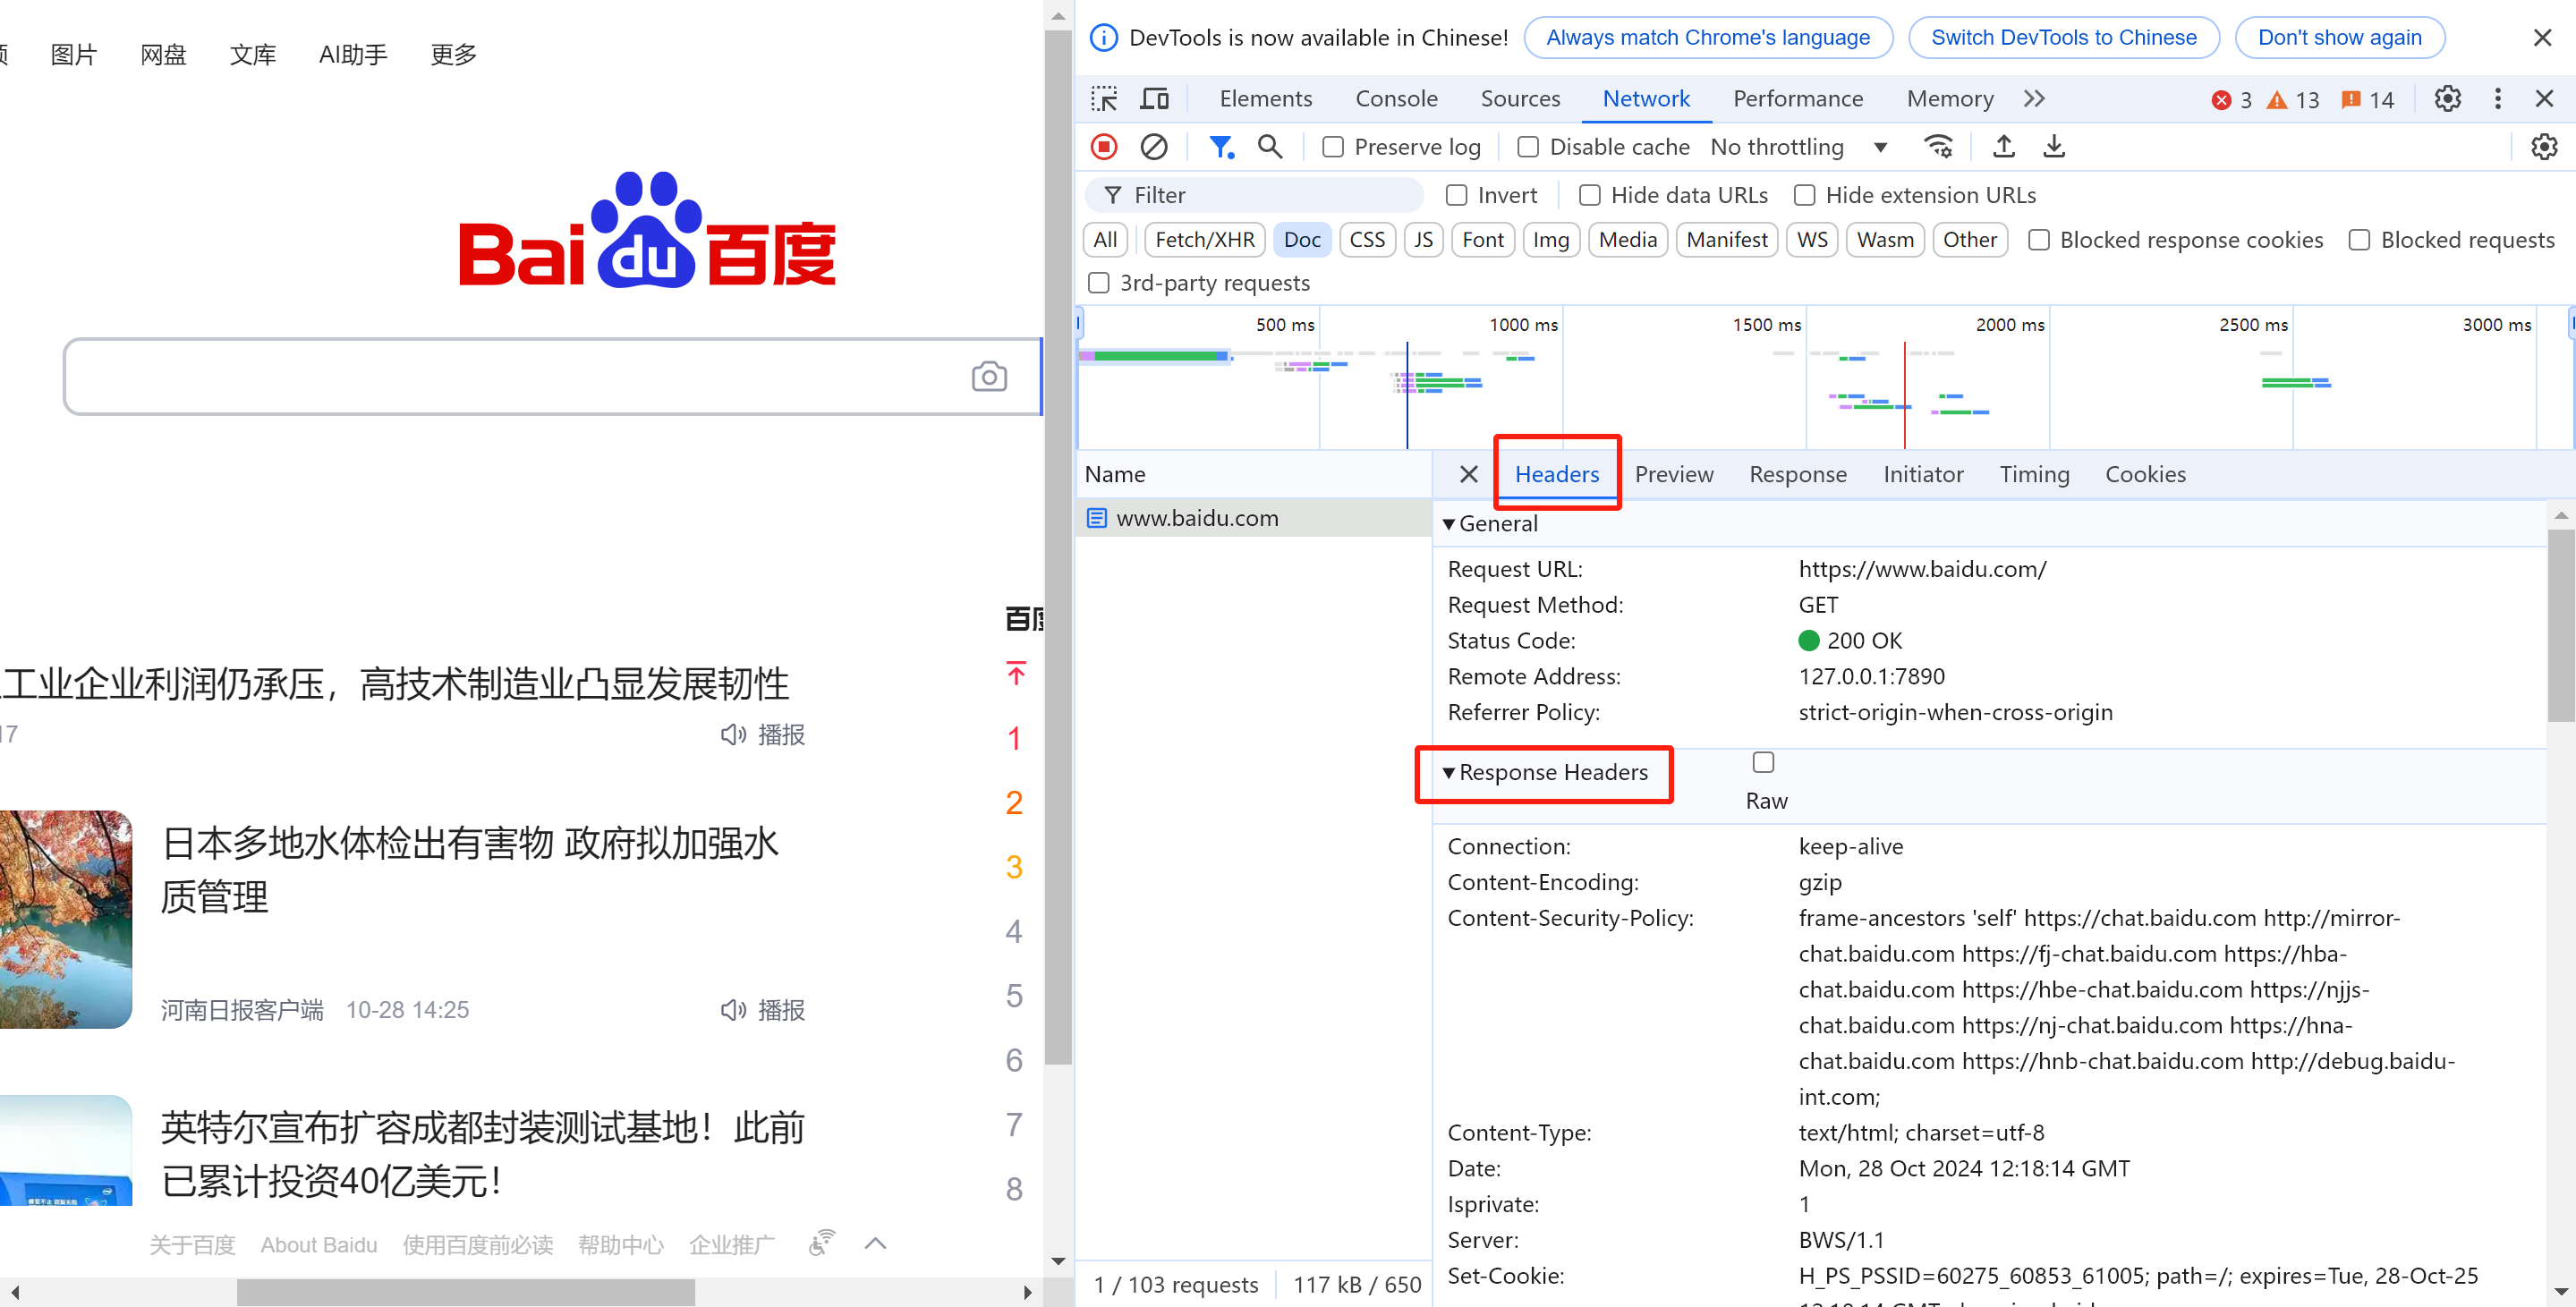The image size is (2576, 1307).
Task: Expand more DevTools tabs chevron
Action: [x=2034, y=99]
